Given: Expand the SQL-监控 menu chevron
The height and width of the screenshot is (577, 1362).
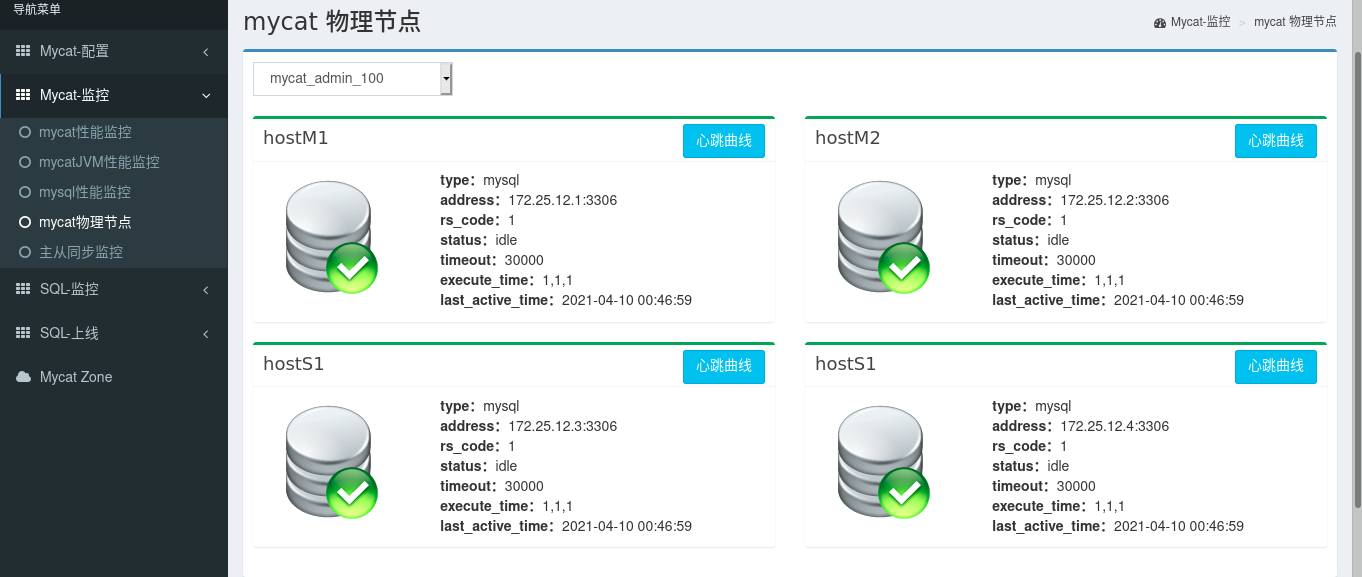Looking at the screenshot, I should (206, 290).
